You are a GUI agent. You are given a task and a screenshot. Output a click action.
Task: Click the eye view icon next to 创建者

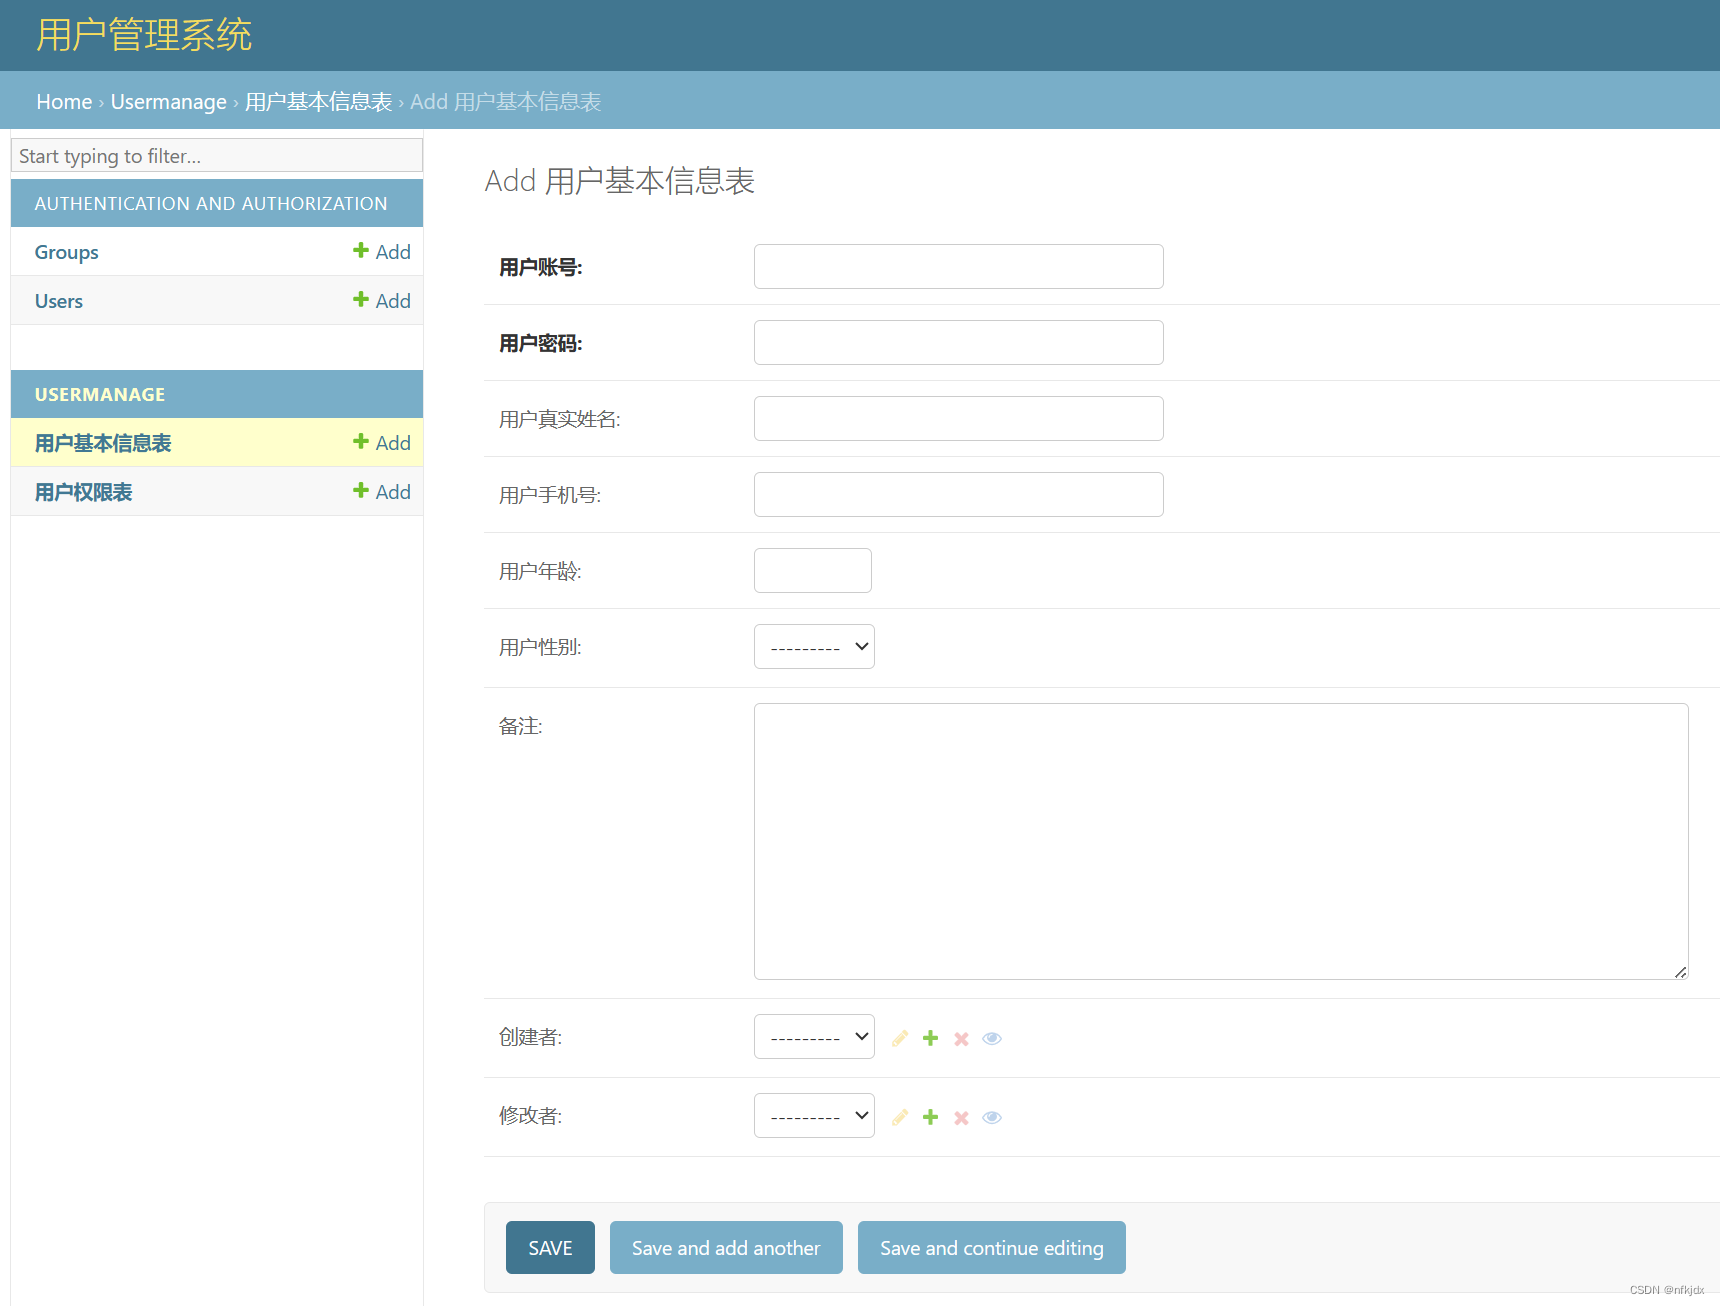point(991,1037)
